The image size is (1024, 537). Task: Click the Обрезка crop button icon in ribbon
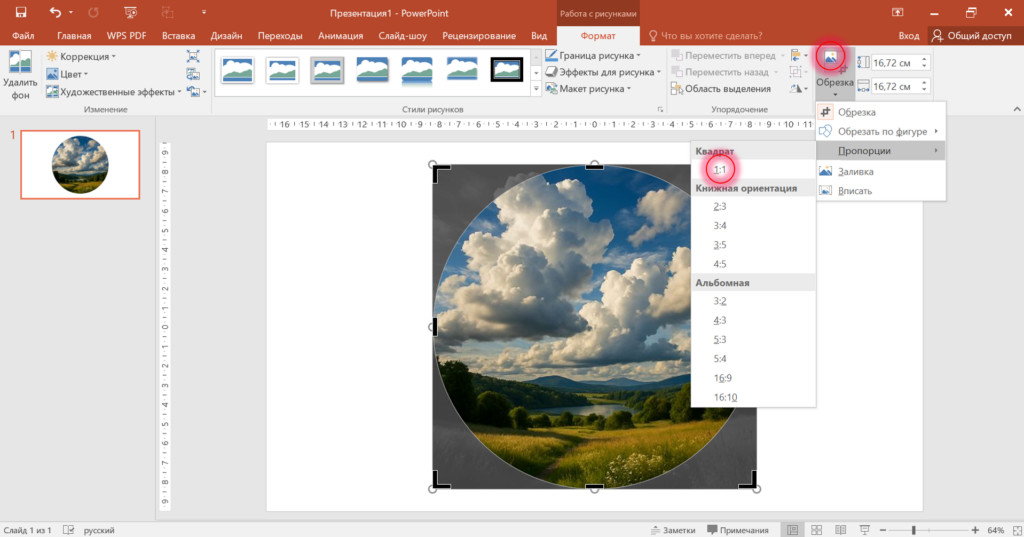831,58
